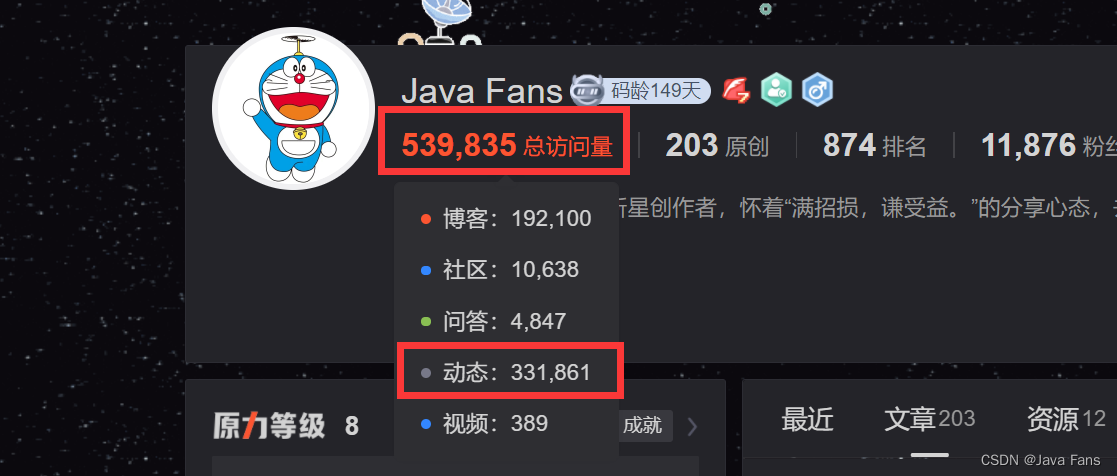The height and width of the screenshot is (476, 1117).
Task: Click the red wing badge icon
Action: pyautogui.click(x=737, y=91)
